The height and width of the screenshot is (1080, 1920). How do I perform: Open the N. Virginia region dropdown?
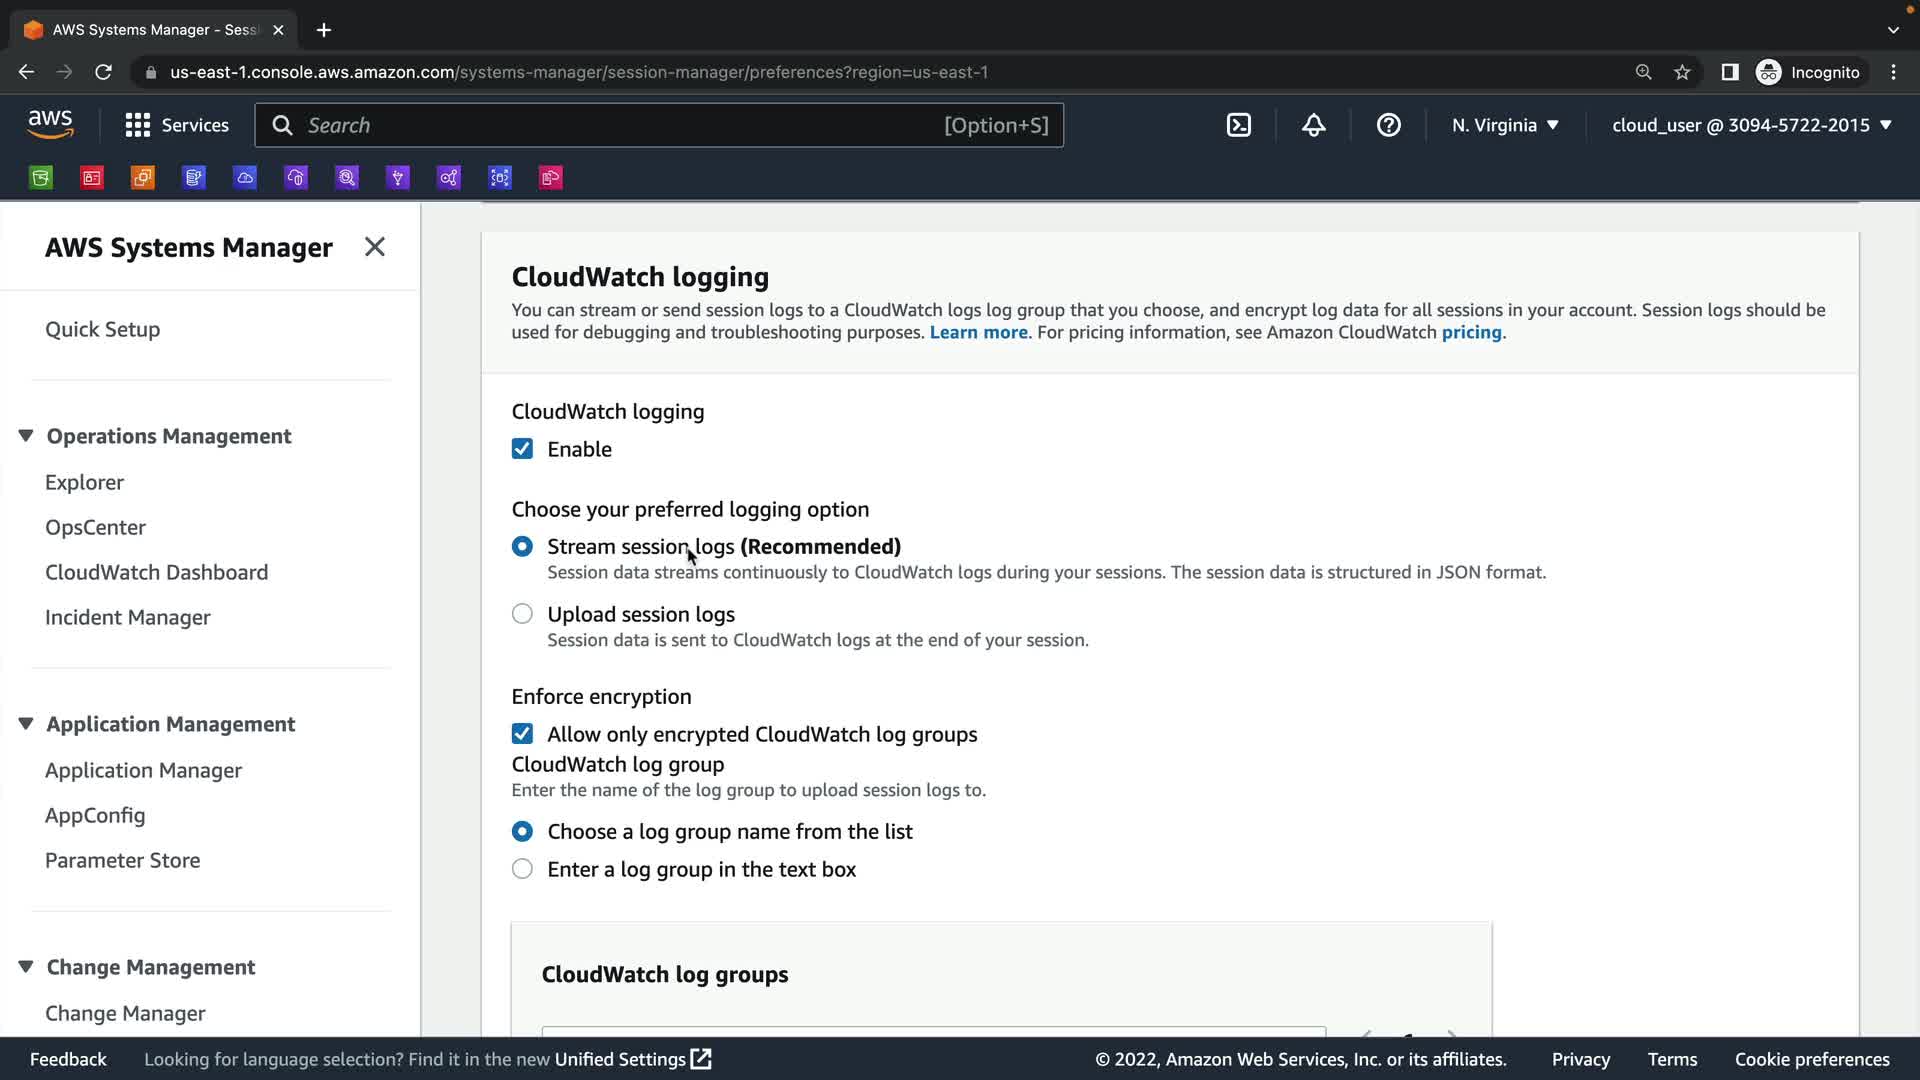[1505, 125]
